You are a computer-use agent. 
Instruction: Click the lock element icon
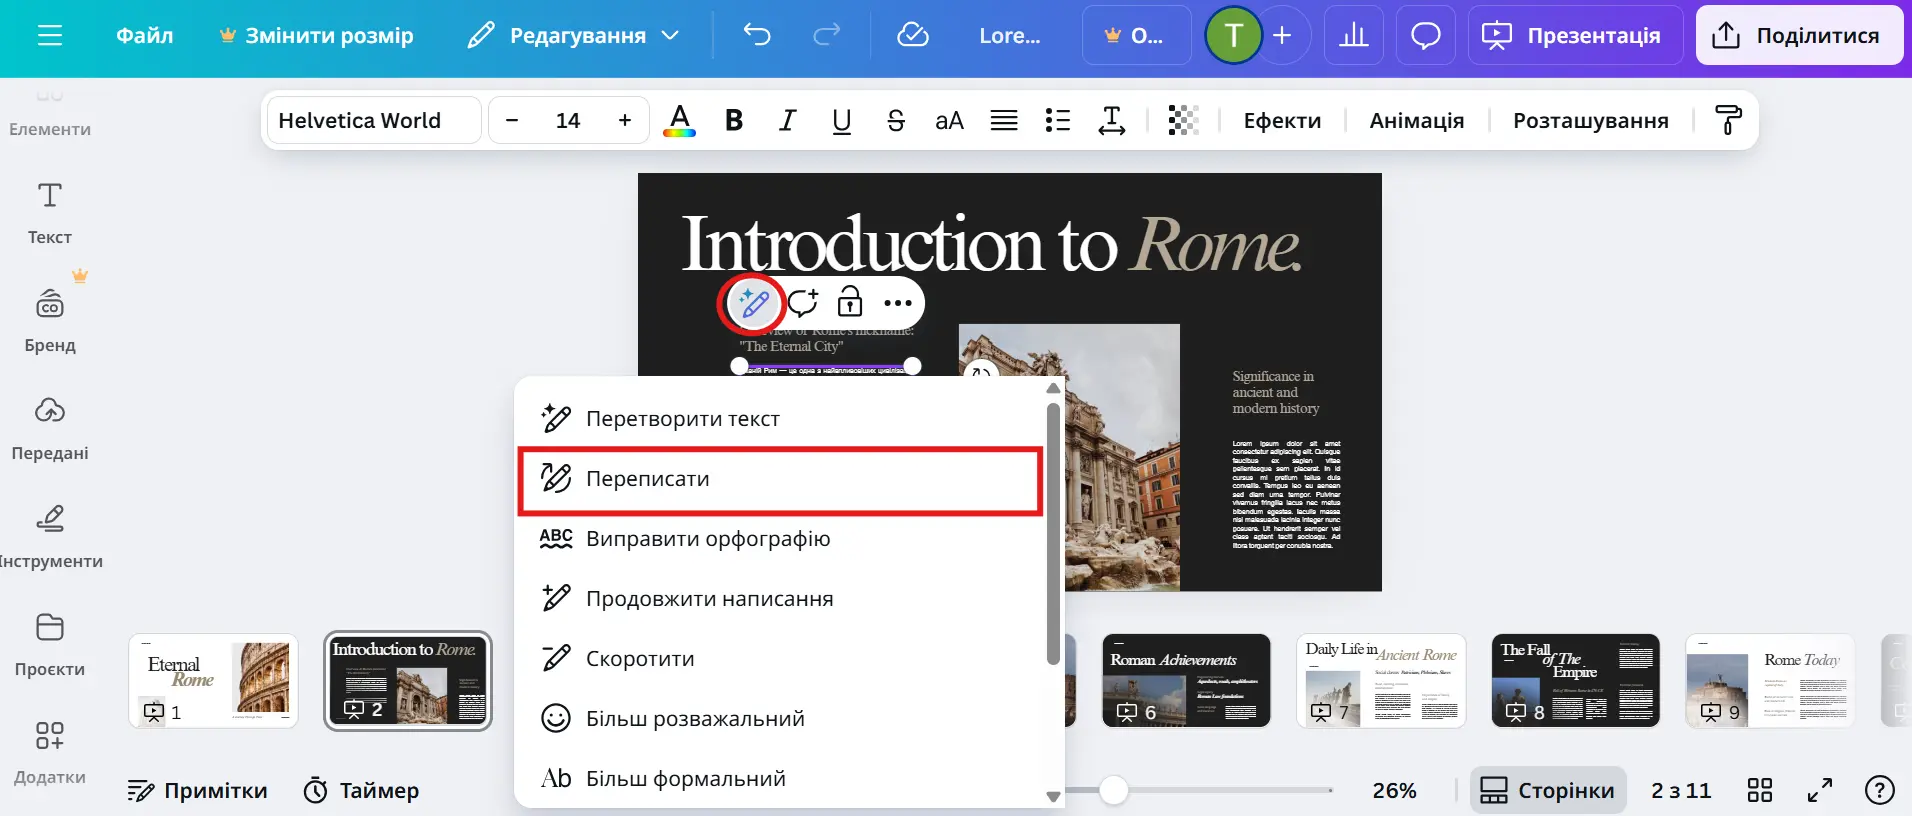[849, 302]
